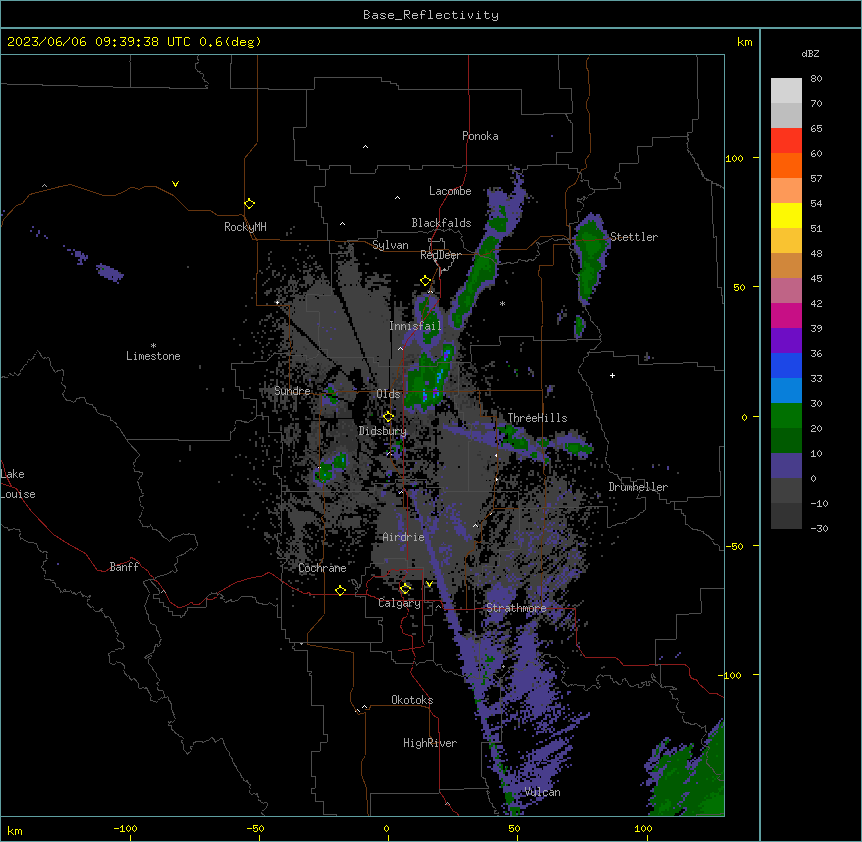Select the yellow diamond marker above the Calgary label

[405, 589]
